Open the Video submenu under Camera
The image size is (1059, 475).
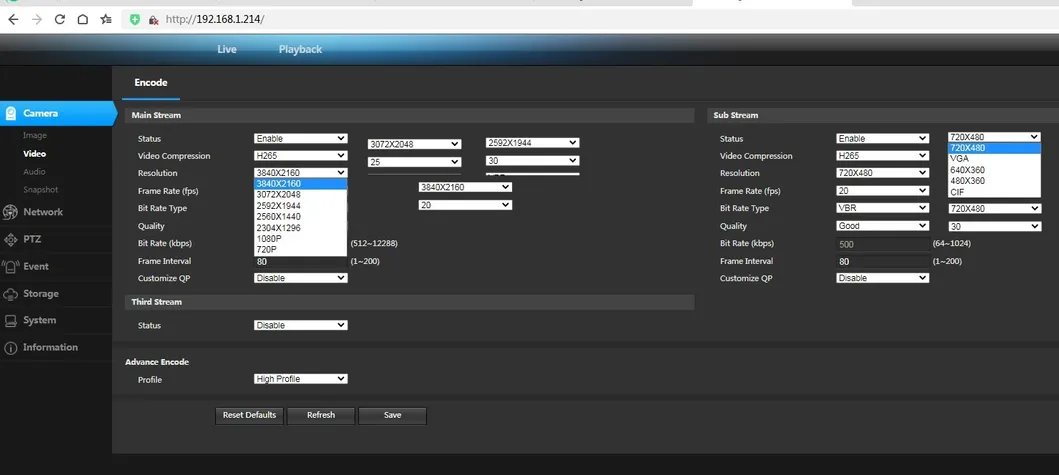(x=34, y=154)
